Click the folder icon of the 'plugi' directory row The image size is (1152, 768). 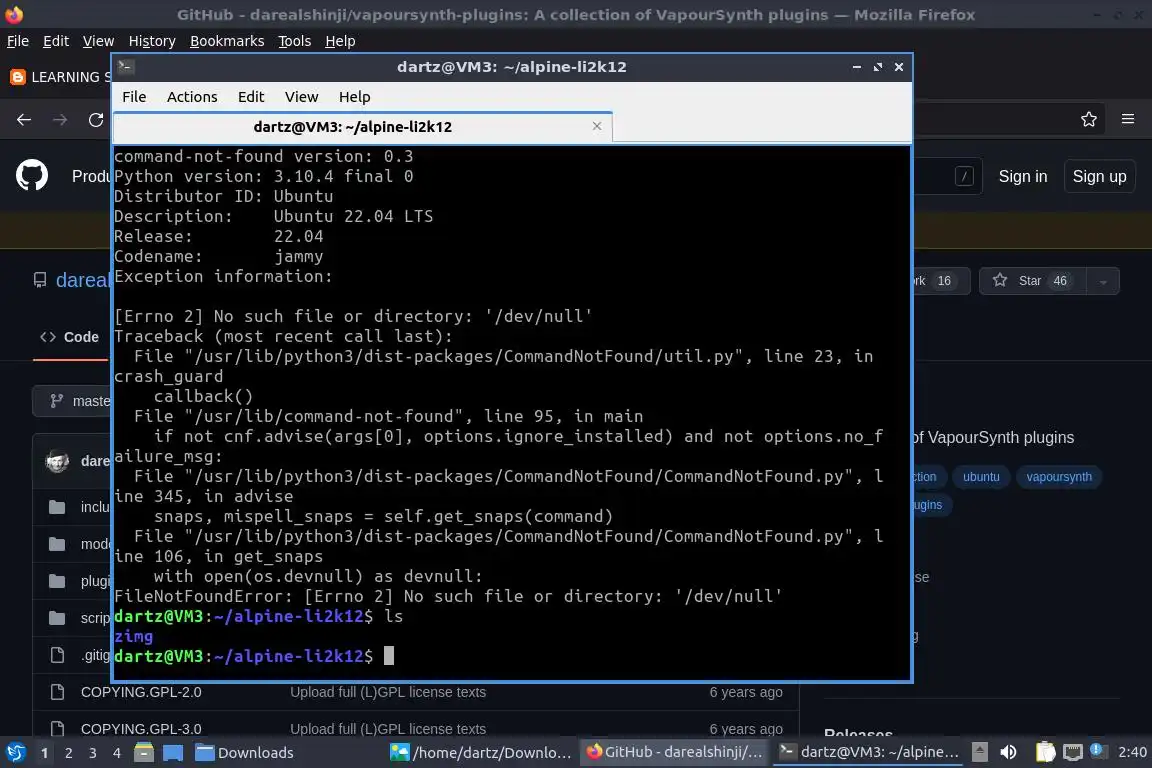tap(57, 581)
